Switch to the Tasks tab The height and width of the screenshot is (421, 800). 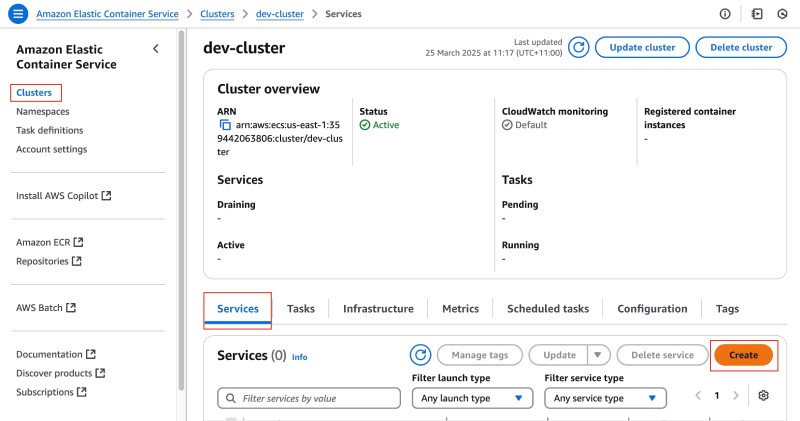tap(301, 309)
